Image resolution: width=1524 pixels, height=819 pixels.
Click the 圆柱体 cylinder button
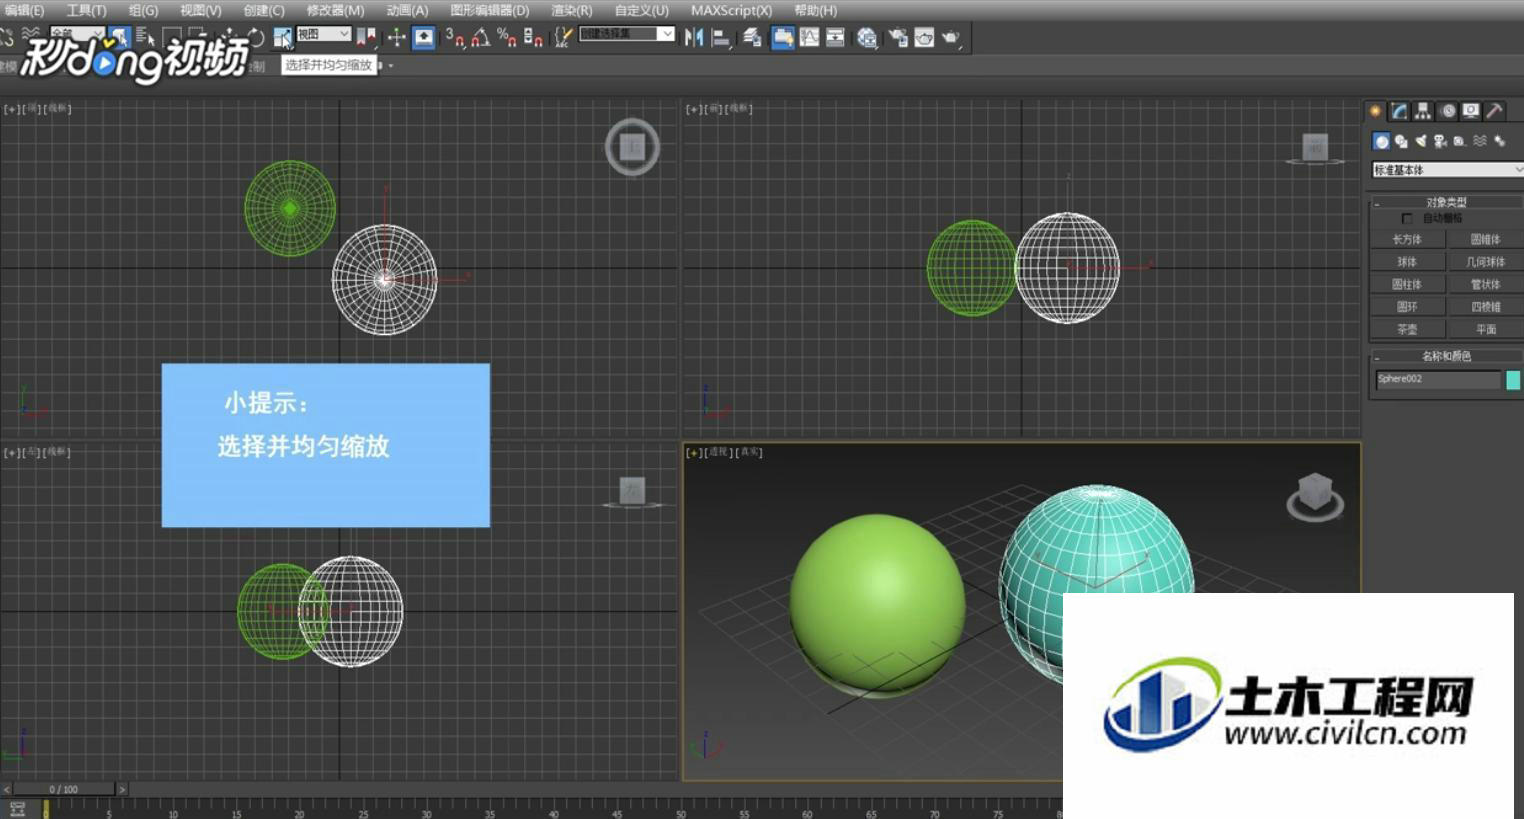point(1407,285)
